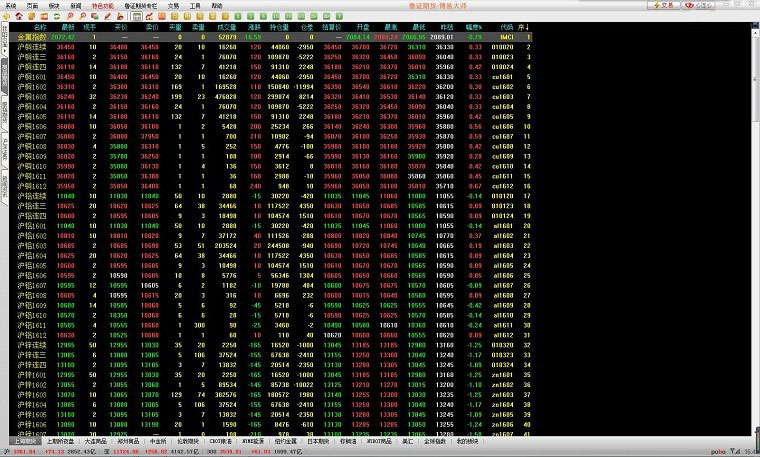Select the 沪铝1611 contract row
The image size is (760, 457).
270,325
